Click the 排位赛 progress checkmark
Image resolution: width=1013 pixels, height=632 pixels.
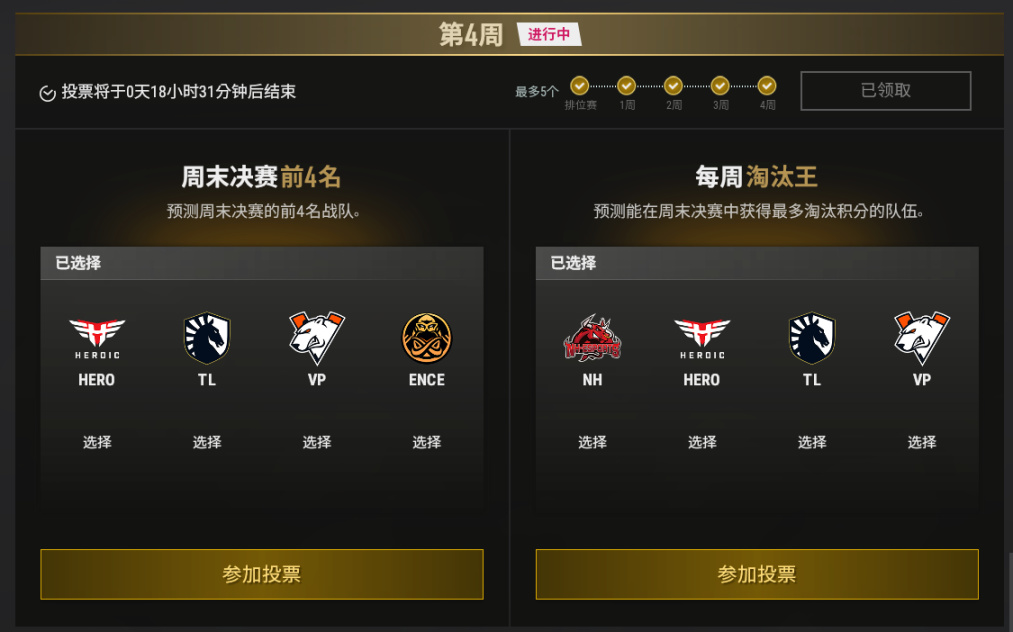point(580,85)
